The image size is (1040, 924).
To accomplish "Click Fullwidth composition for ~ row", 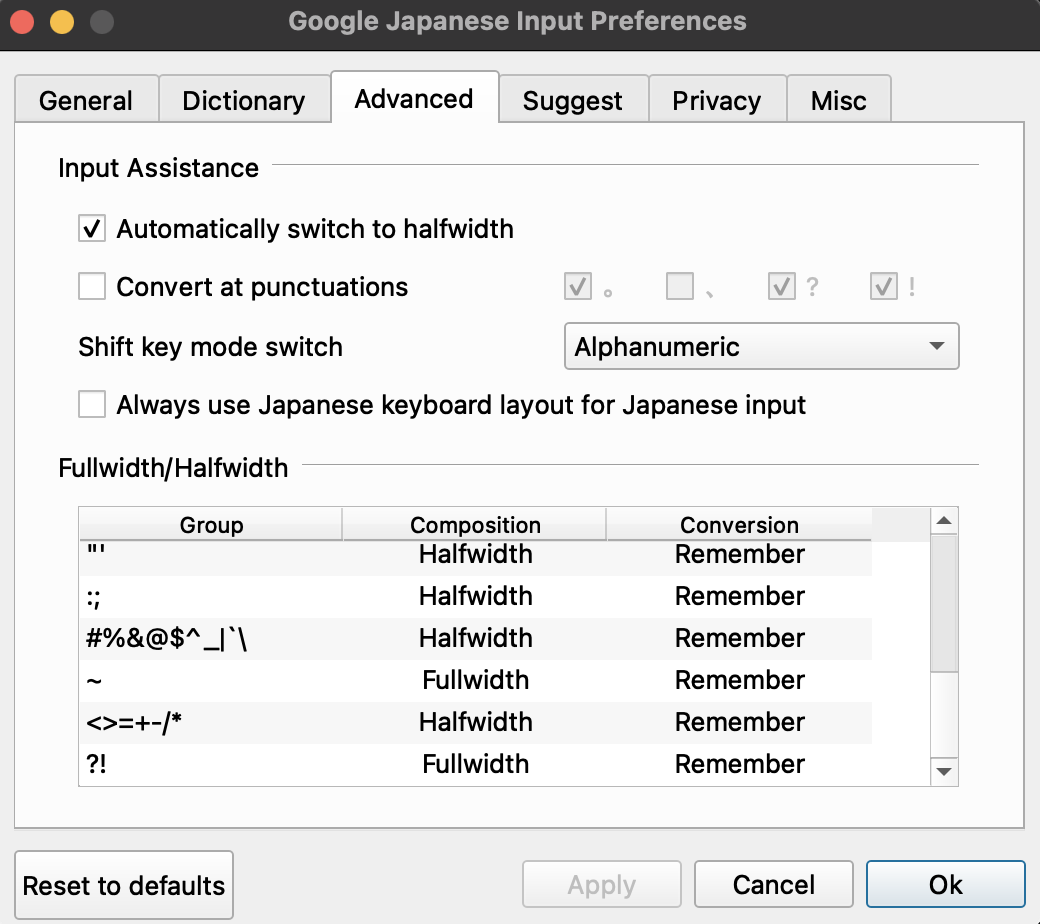I will tap(476, 680).
